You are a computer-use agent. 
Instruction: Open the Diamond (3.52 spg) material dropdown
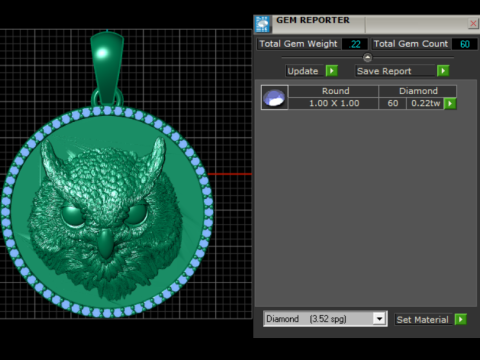click(x=325, y=319)
